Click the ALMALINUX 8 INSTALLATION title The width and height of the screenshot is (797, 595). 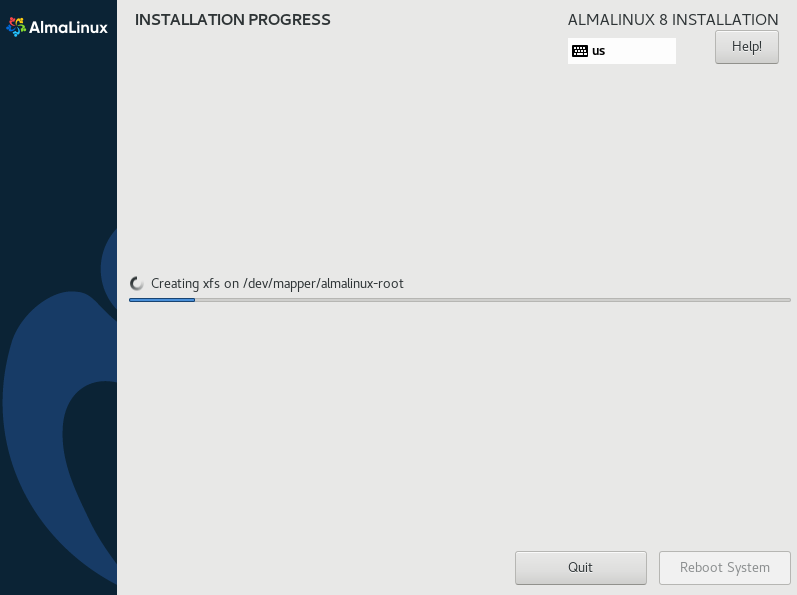coord(673,20)
